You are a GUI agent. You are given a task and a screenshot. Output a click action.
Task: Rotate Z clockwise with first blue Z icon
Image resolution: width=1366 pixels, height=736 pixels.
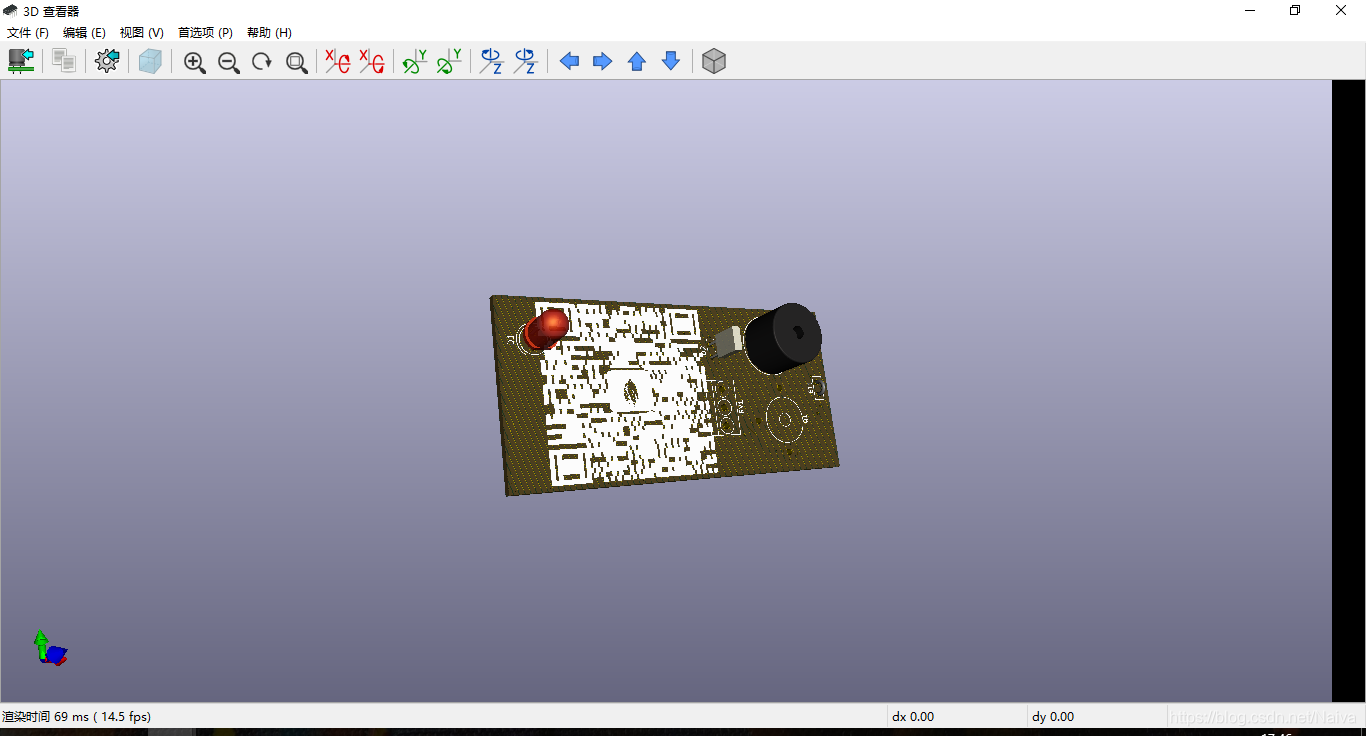coord(492,62)
